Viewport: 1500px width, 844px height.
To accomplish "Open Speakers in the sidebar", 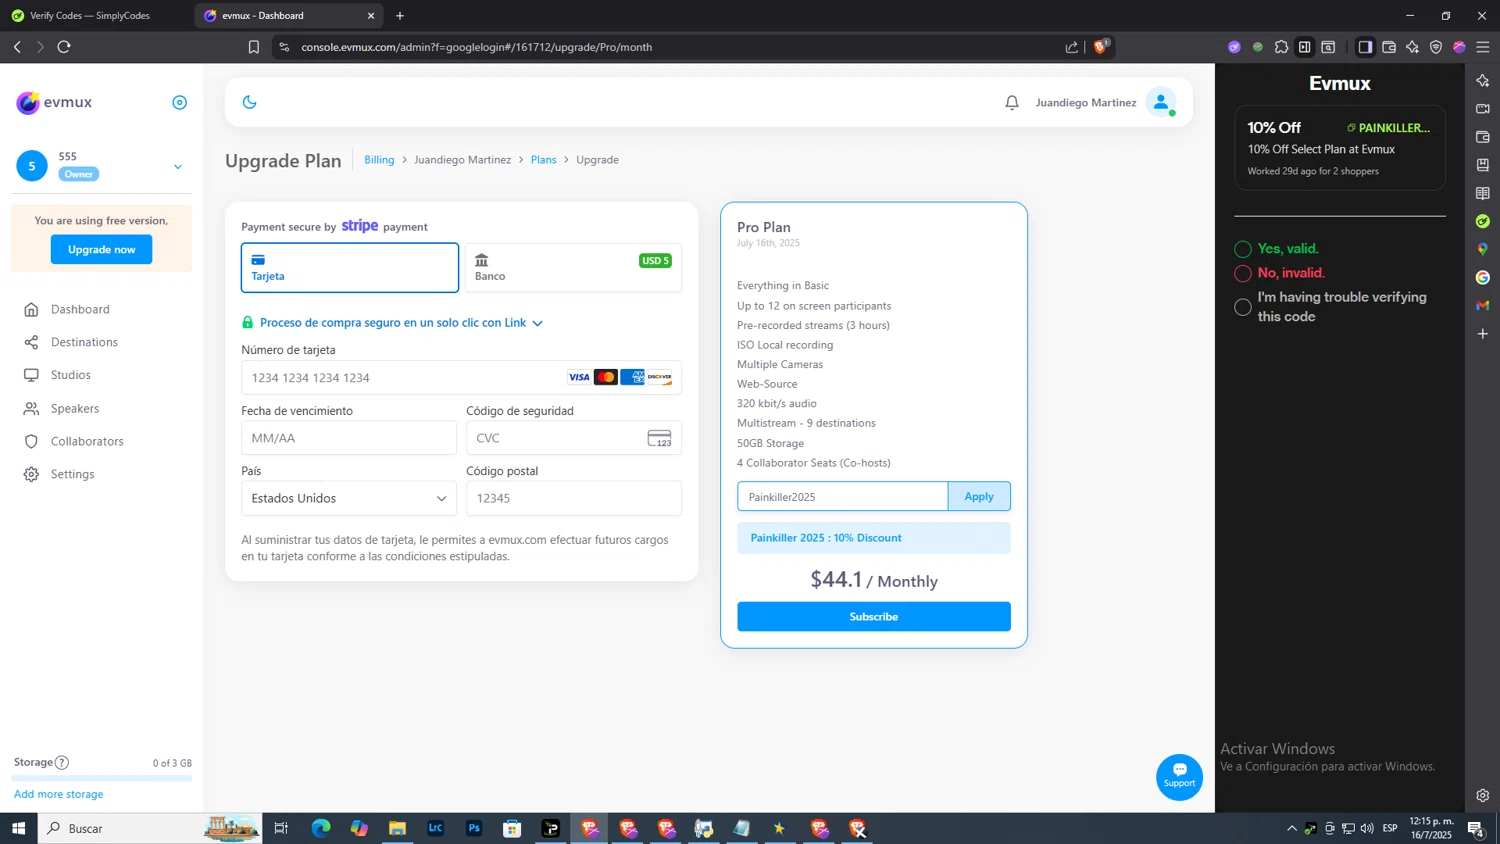I will (75, 408).
